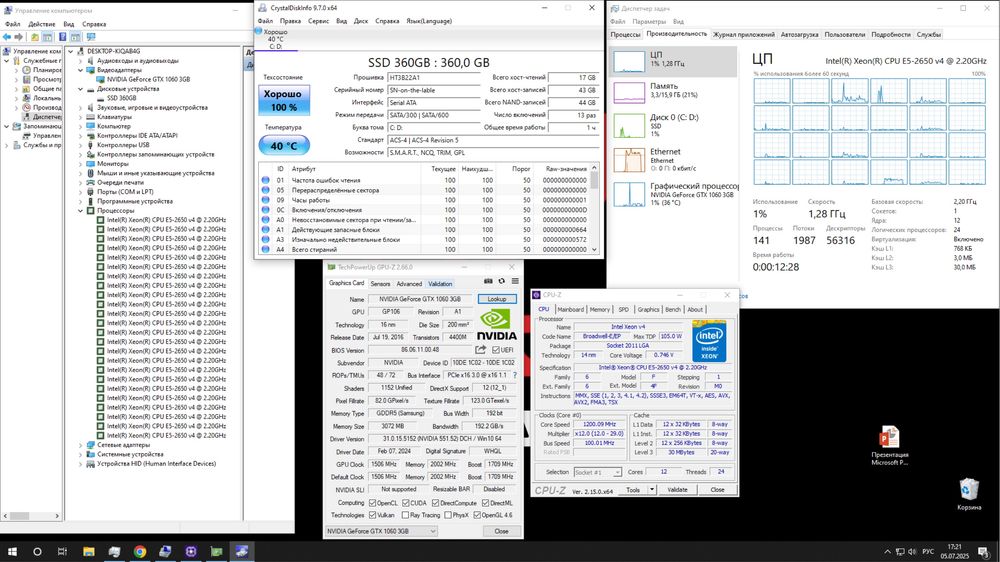Open Tools dropdown arrow in CPU-Z
The height and width of the screenshot is (562, 1000).
click(652, 490)
